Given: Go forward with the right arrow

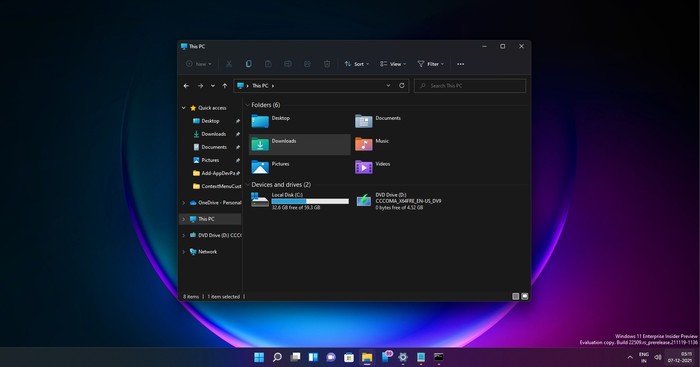Looking at the screenshot, I should [x=200, y=86].
